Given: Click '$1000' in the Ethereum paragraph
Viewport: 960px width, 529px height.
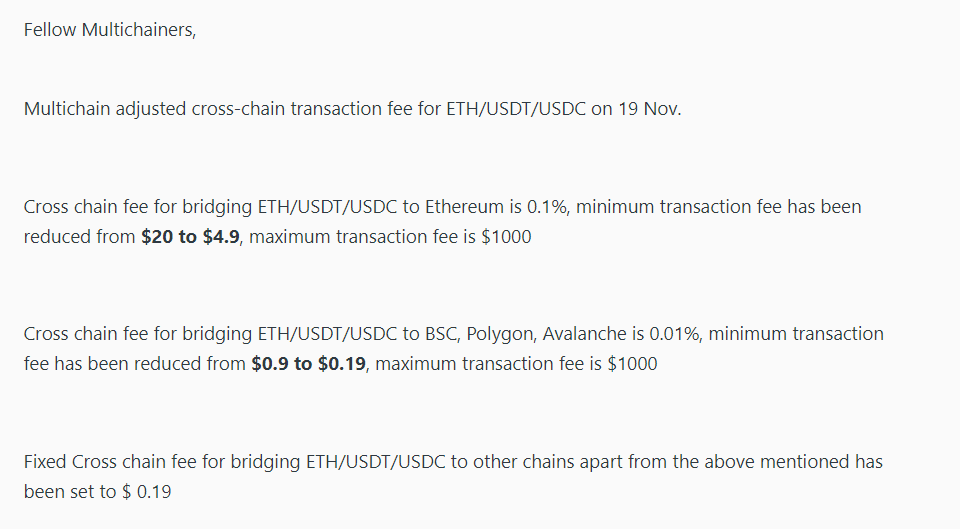Looking at the screenshot, I should [506, 236].
